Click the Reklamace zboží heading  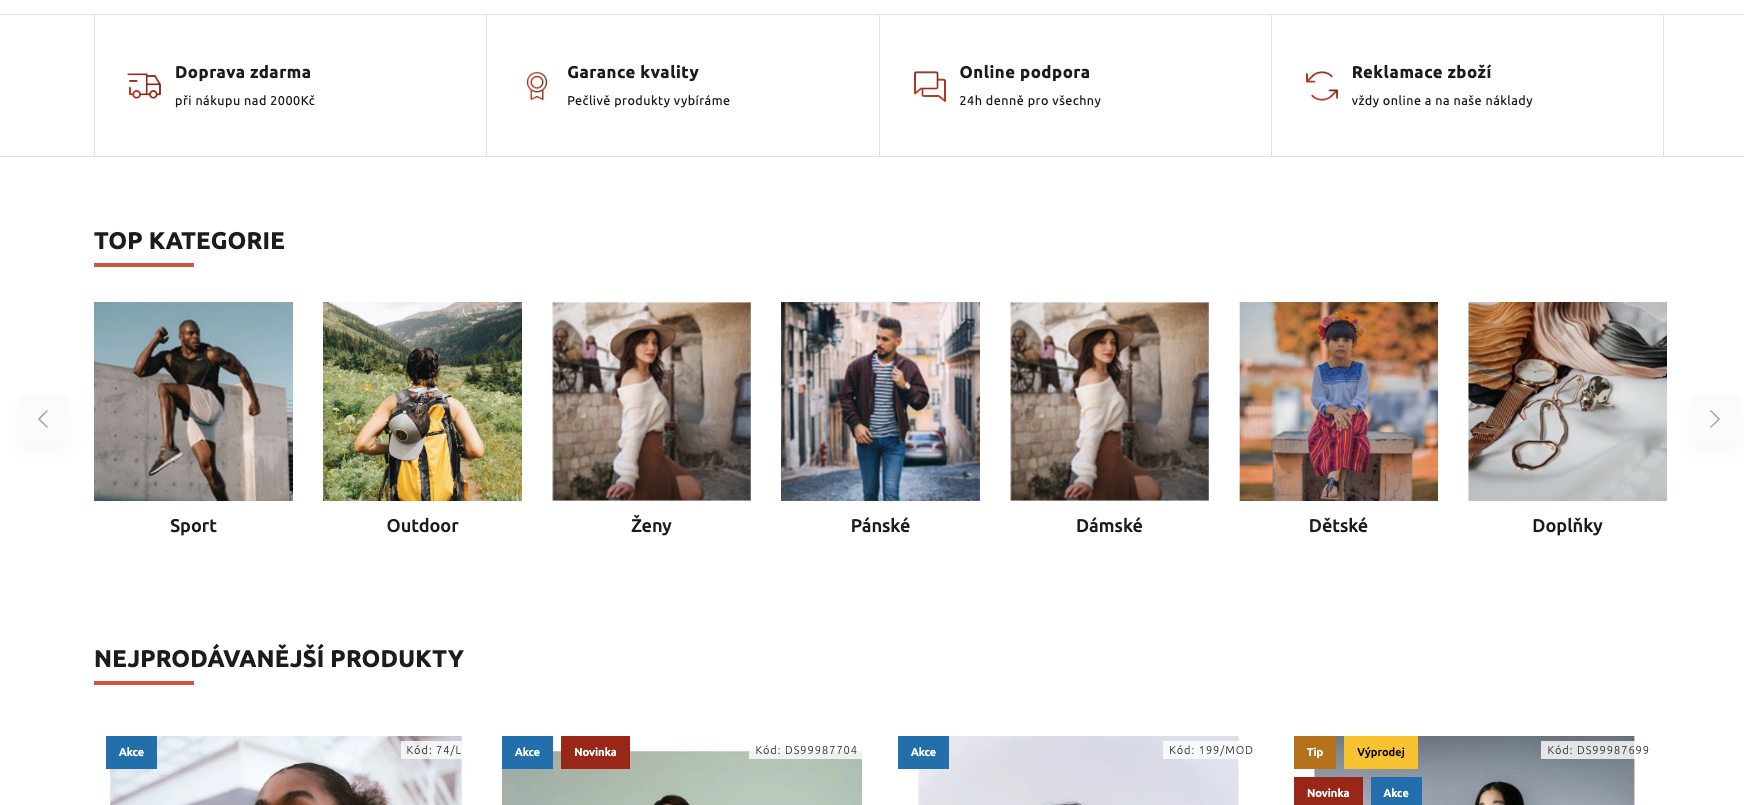point(1421,72)
